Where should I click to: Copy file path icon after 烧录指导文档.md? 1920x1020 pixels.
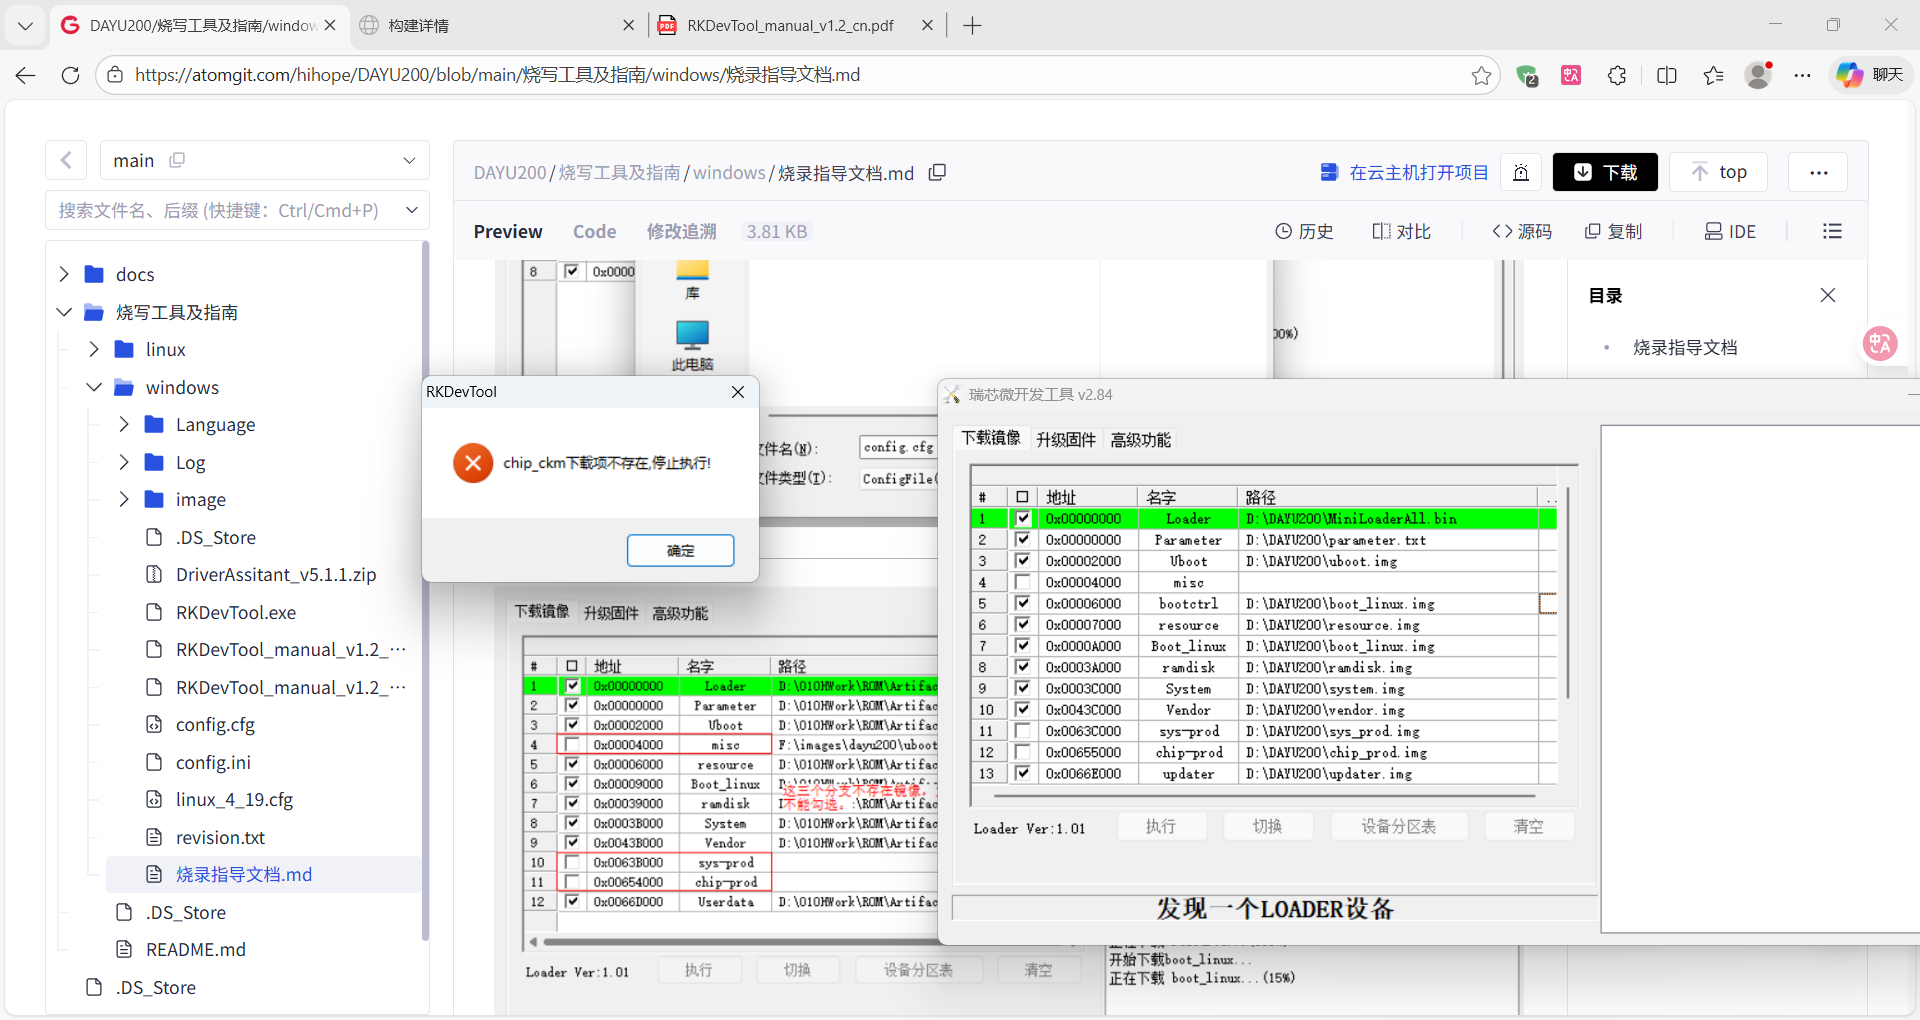937,172
